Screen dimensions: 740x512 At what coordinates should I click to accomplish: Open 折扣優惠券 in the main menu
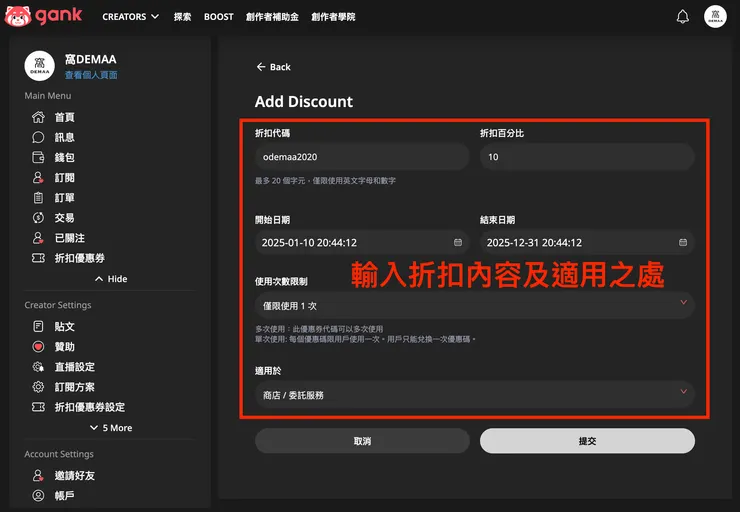click(x=80, y=258)
